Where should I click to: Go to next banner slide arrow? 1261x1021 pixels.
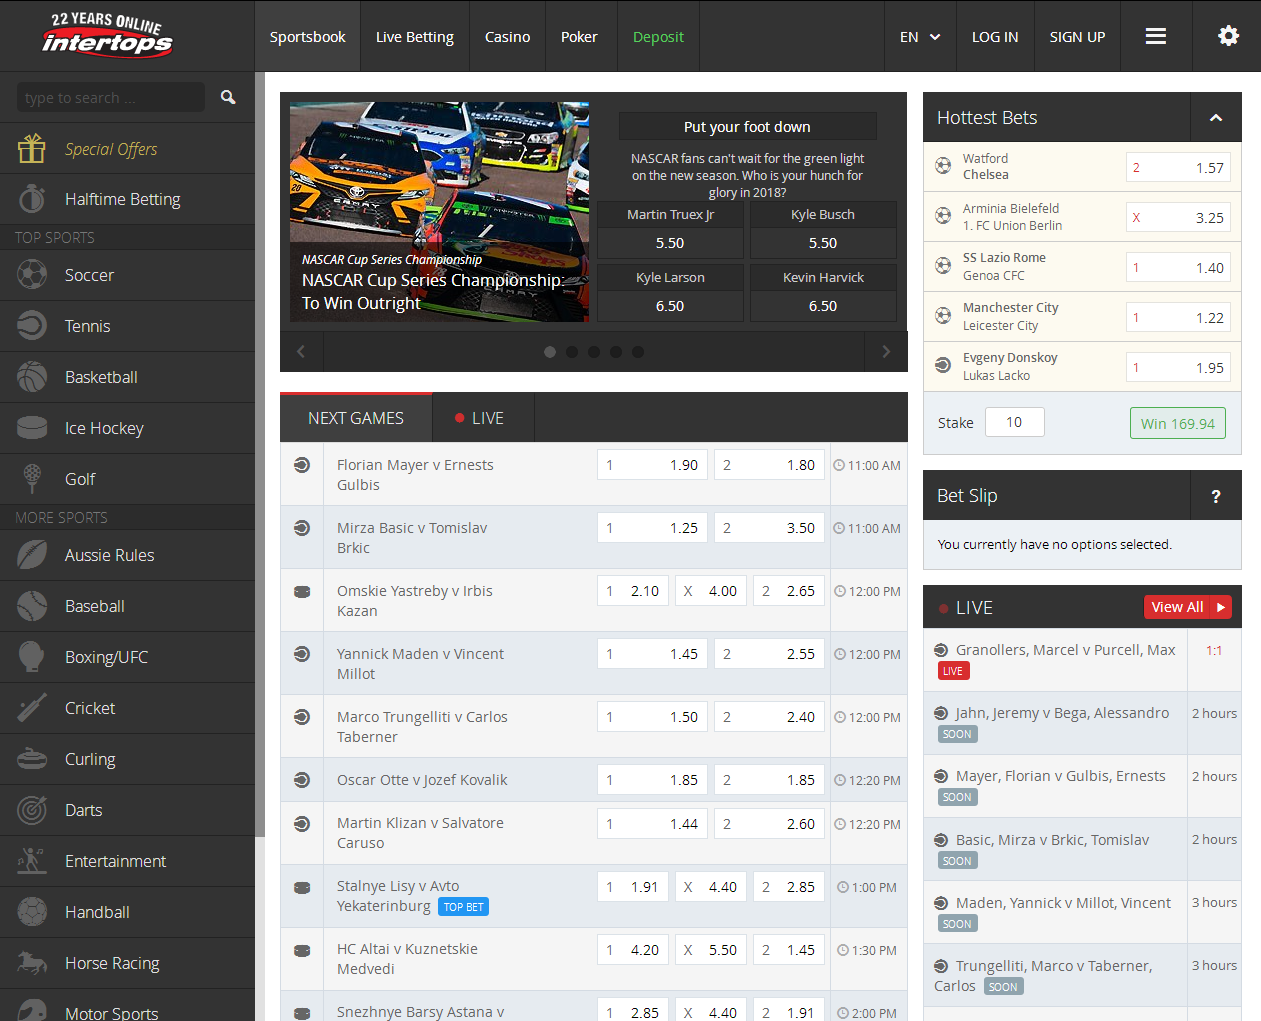886,351
